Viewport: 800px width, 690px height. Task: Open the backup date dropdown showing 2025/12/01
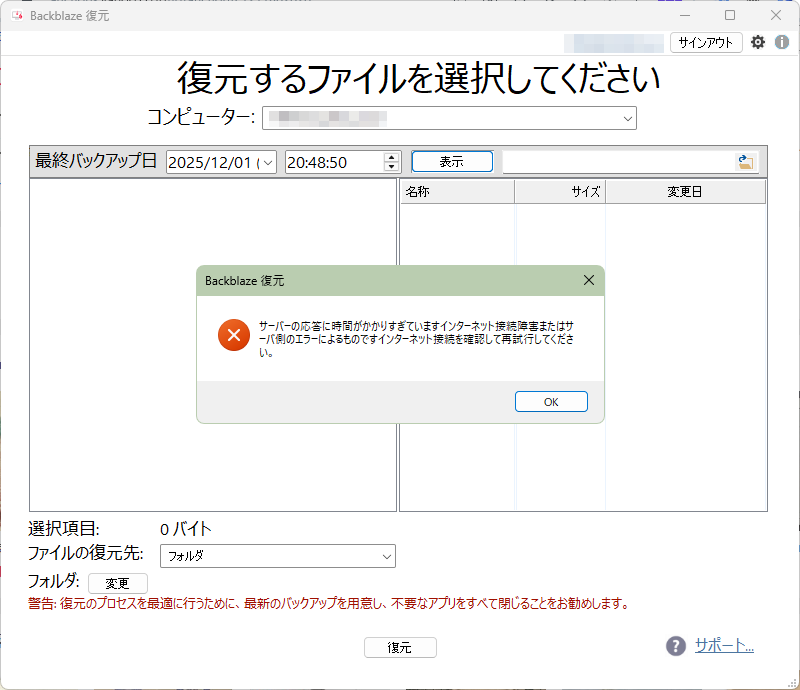click(x=267, y=161)
